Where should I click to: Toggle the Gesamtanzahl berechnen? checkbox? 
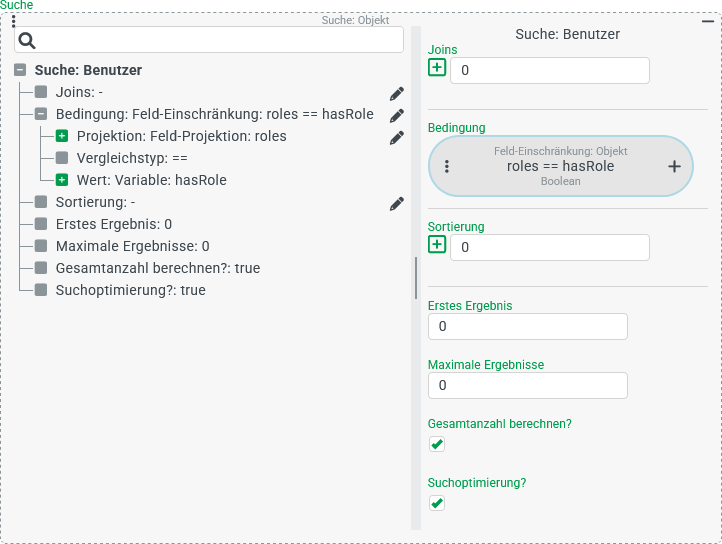(x=437, y=444)
